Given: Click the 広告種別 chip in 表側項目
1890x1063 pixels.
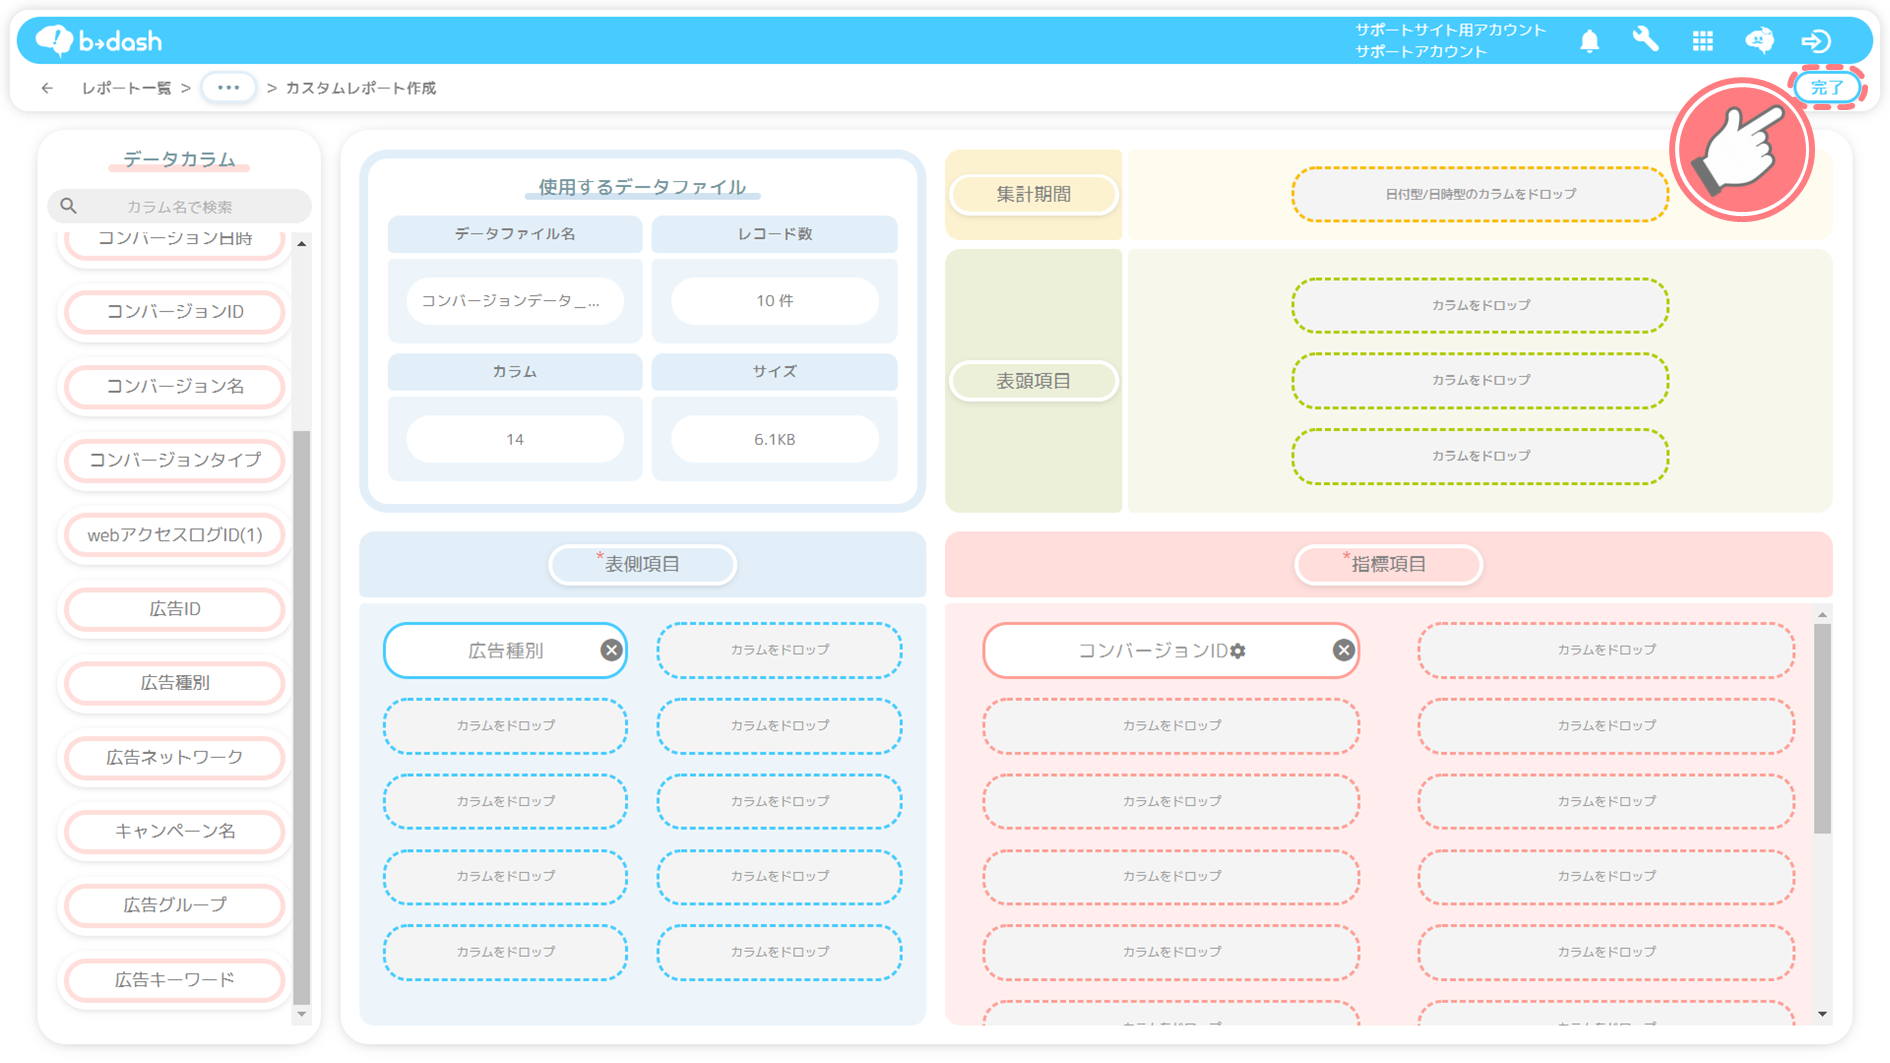Looking at the screenshot, I should pyautogui.click(x=505, y=650).
